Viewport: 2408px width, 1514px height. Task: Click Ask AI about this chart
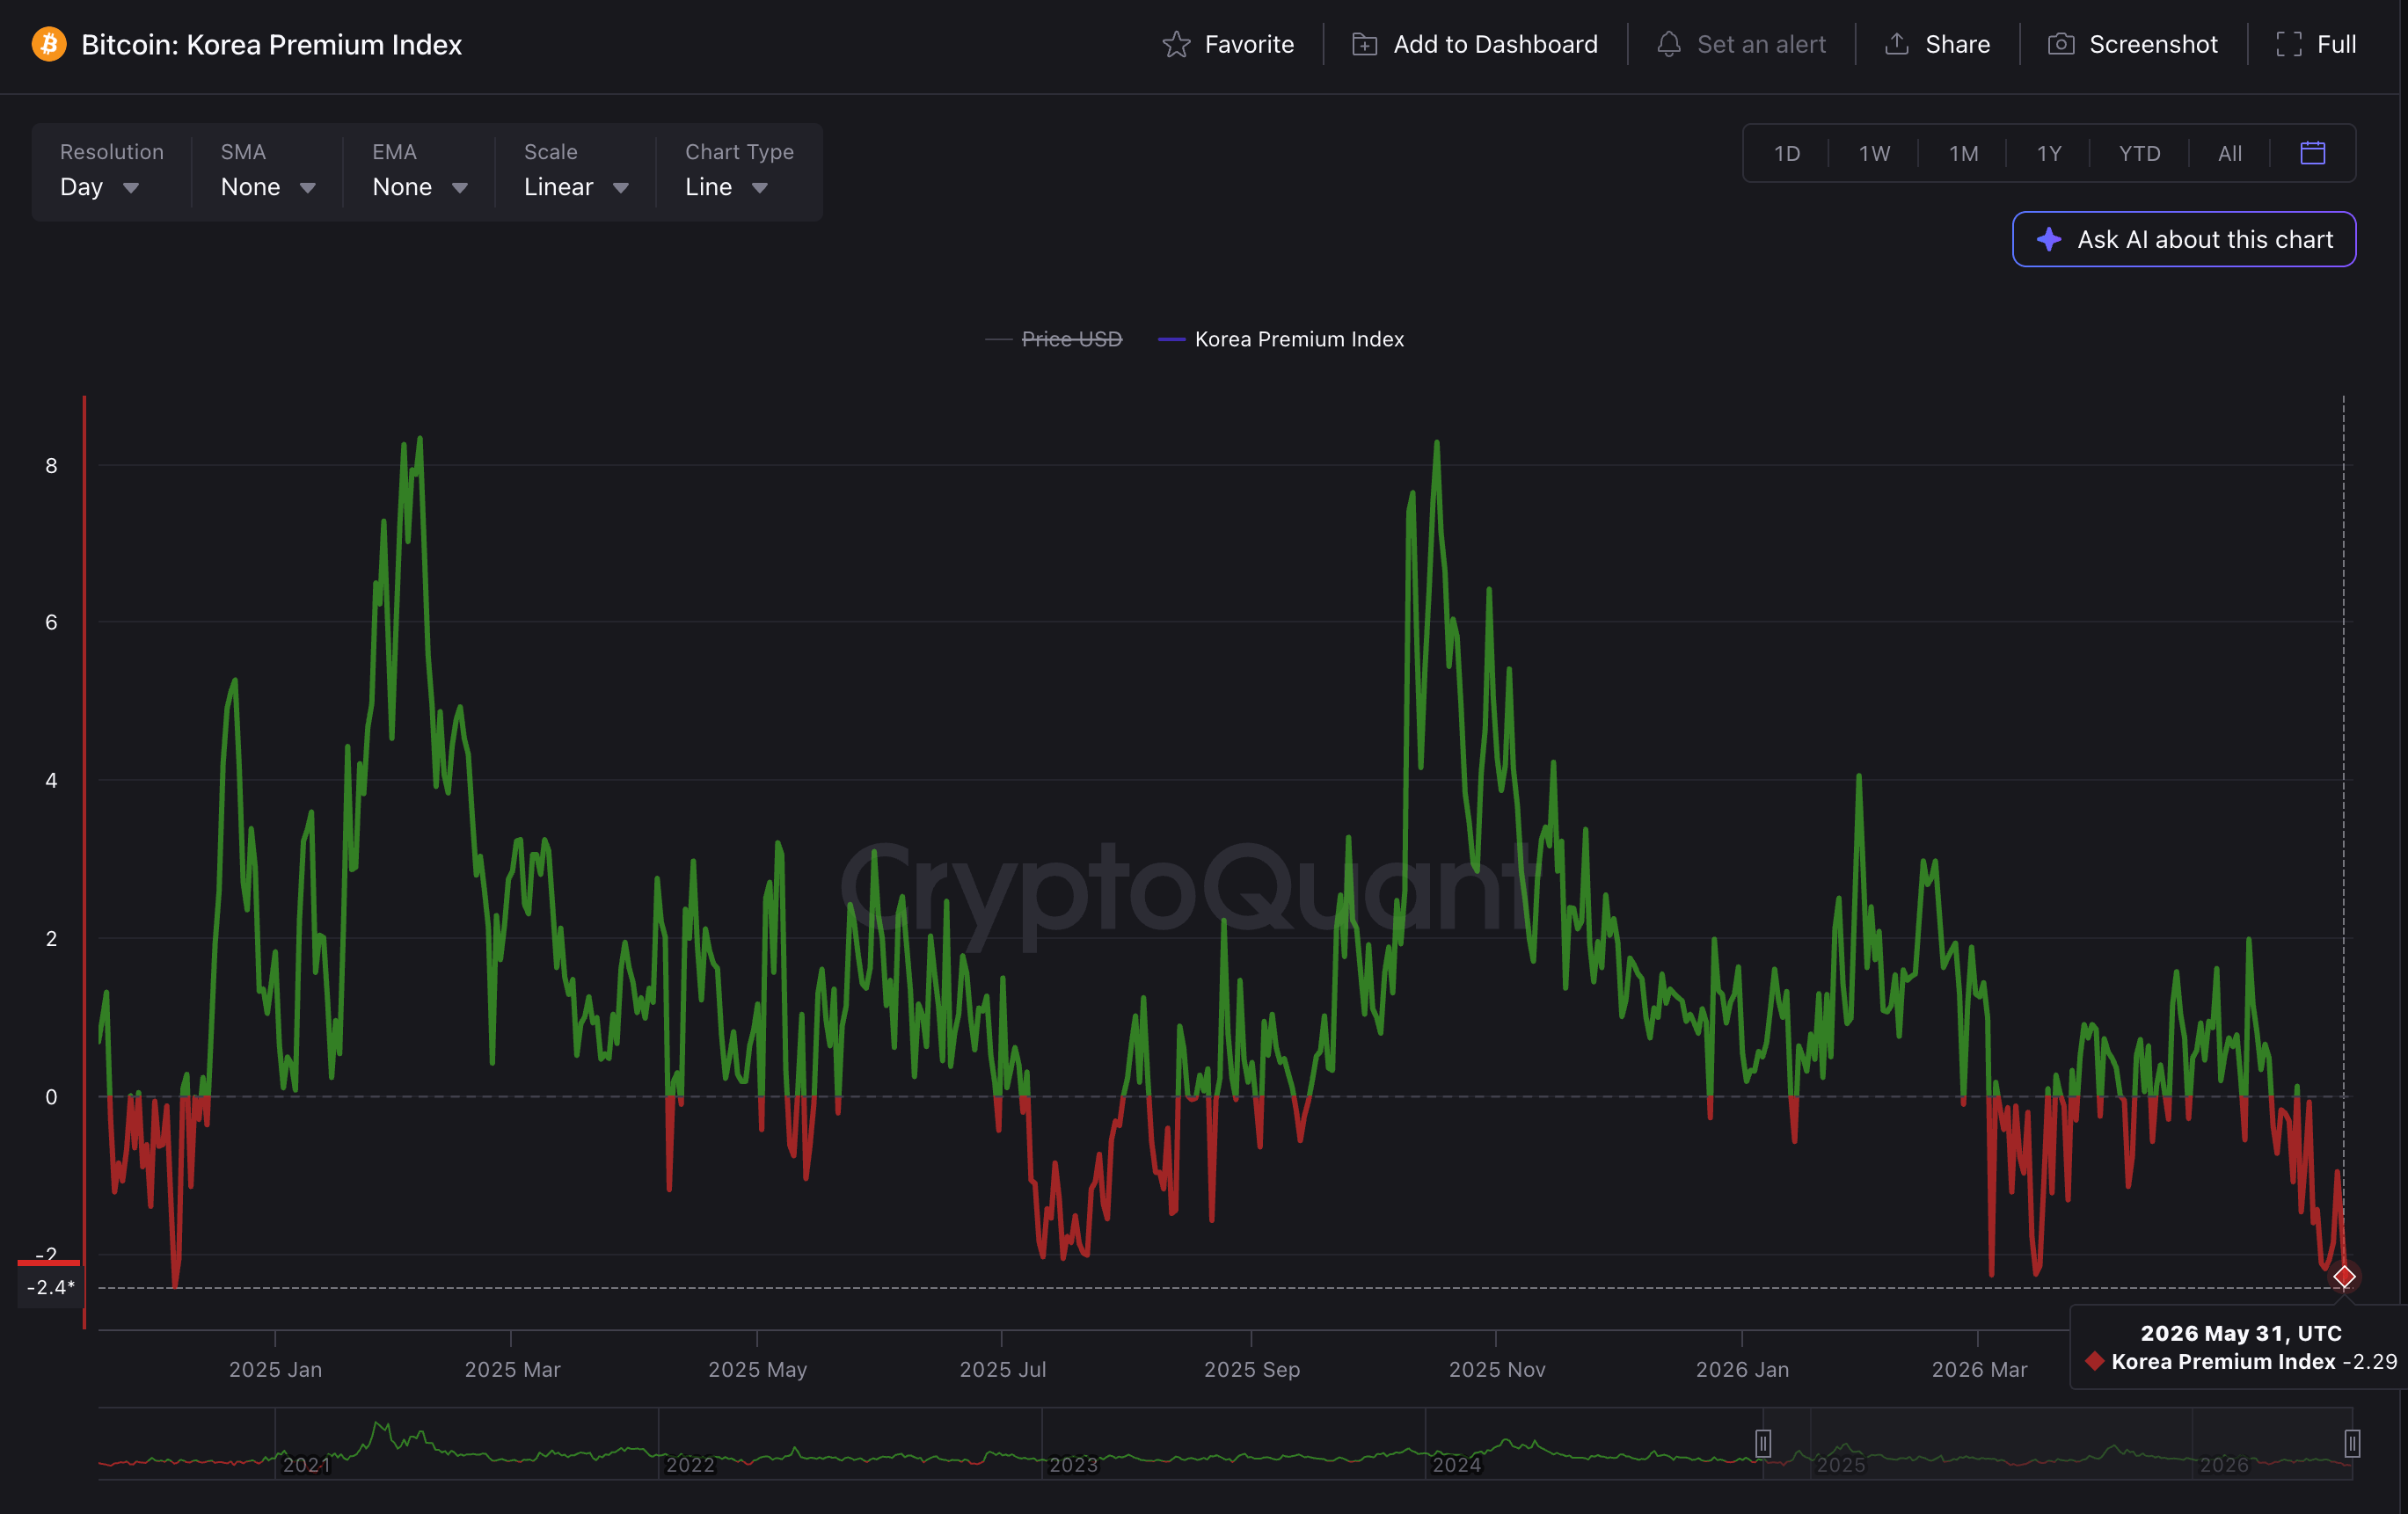pos(2183,239)
